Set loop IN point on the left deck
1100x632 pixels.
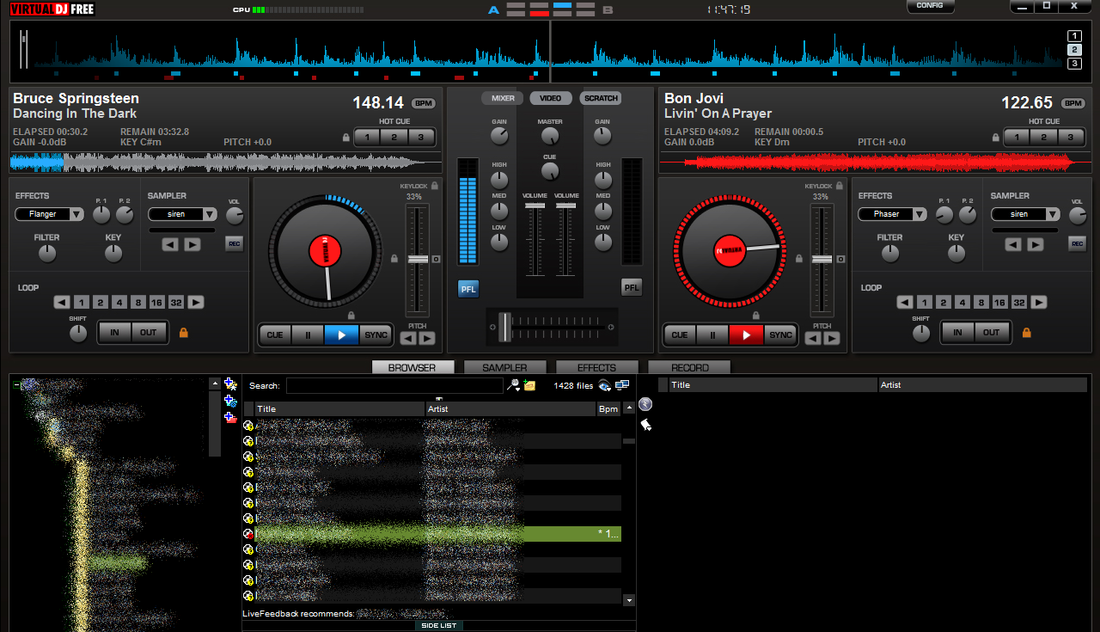(114, 332)
